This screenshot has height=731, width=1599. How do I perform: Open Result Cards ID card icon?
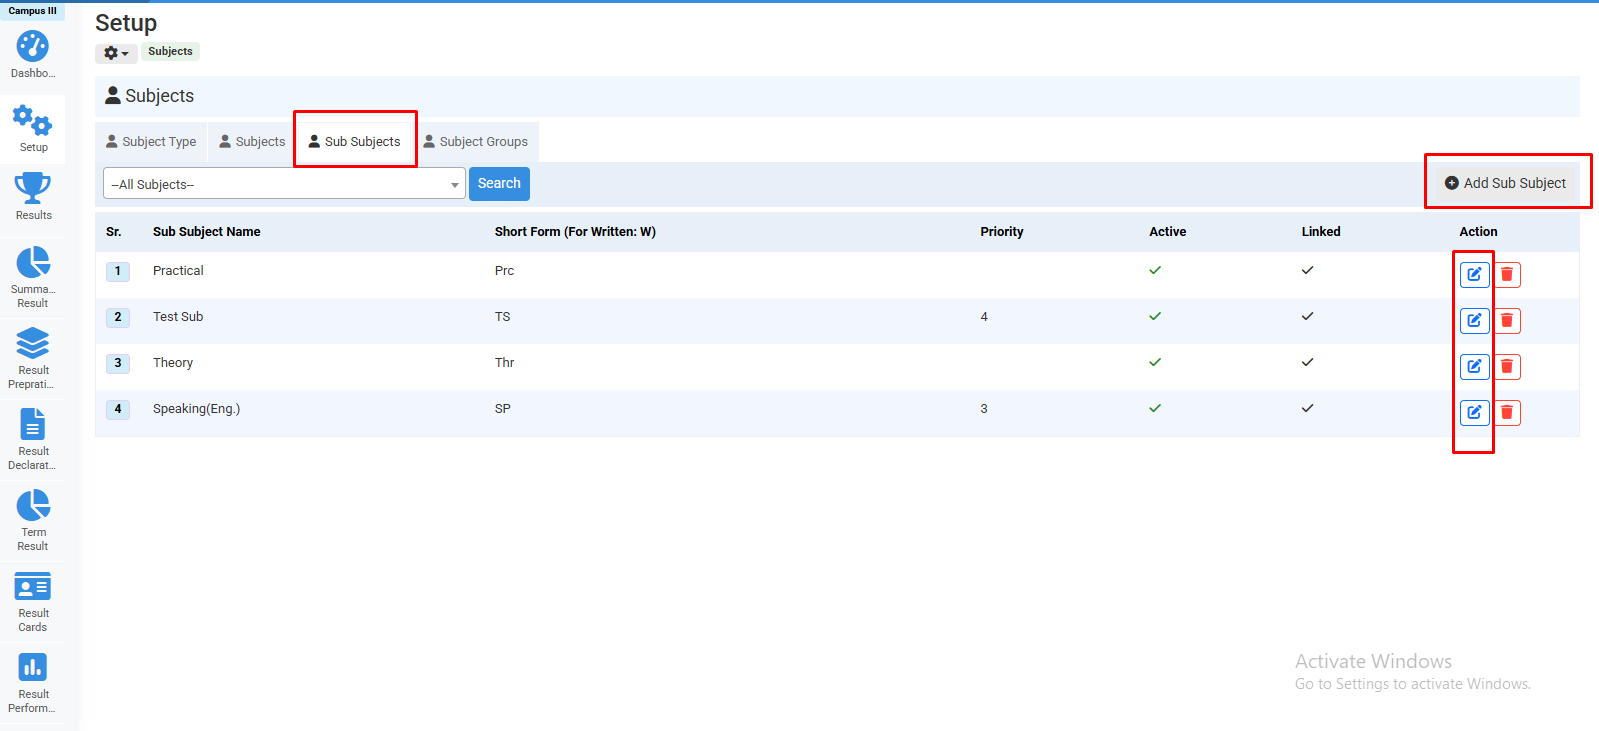[x=33, y=587]
